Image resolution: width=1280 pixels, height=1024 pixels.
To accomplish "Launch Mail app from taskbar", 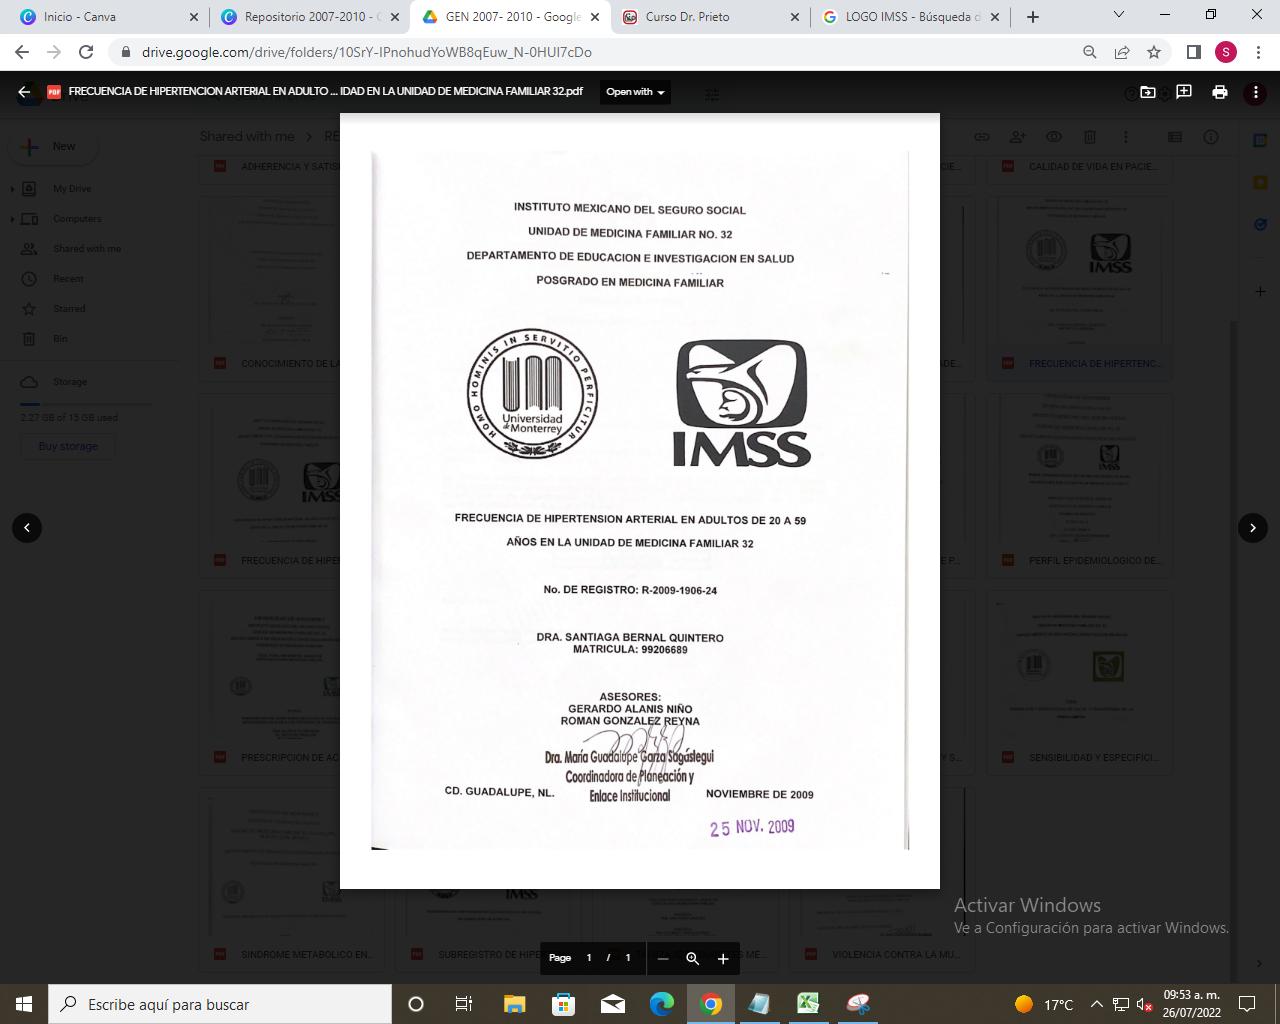I will click(613, 1004).
